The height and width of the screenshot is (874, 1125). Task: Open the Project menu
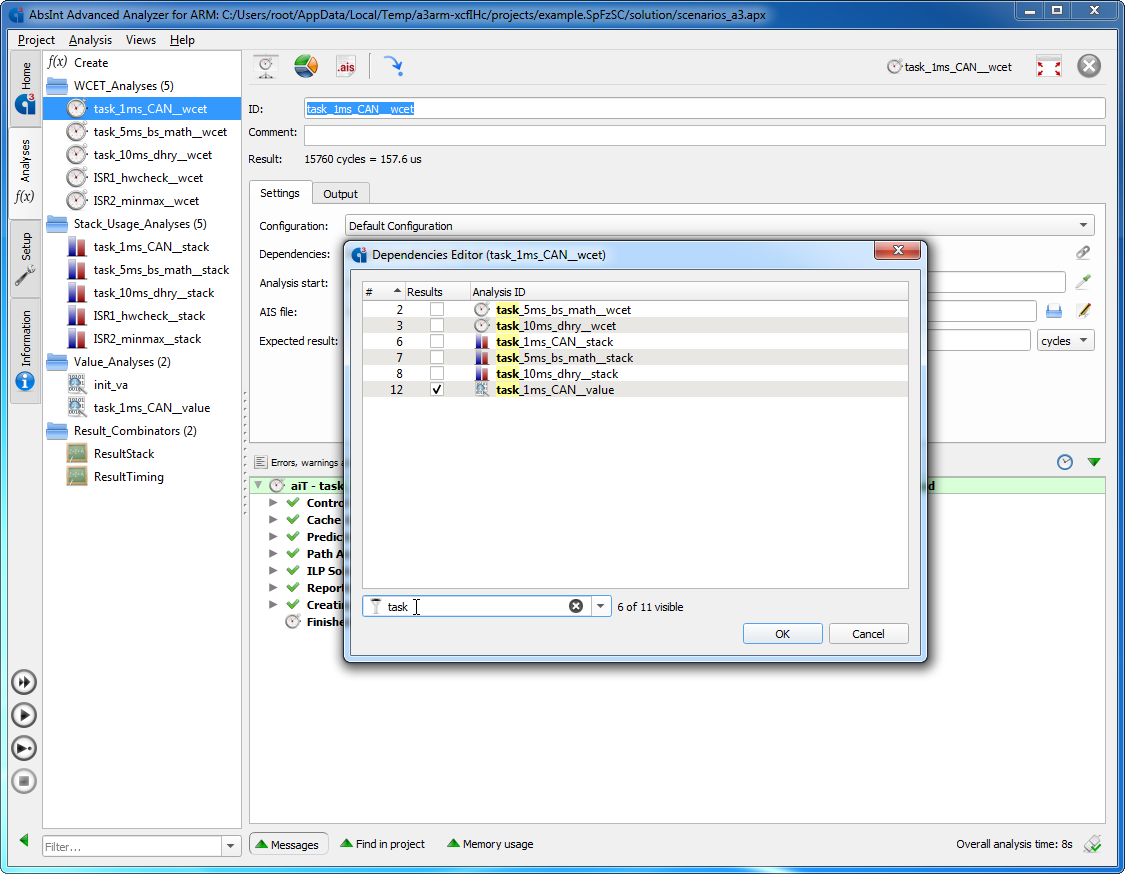[x=36, y=39]
